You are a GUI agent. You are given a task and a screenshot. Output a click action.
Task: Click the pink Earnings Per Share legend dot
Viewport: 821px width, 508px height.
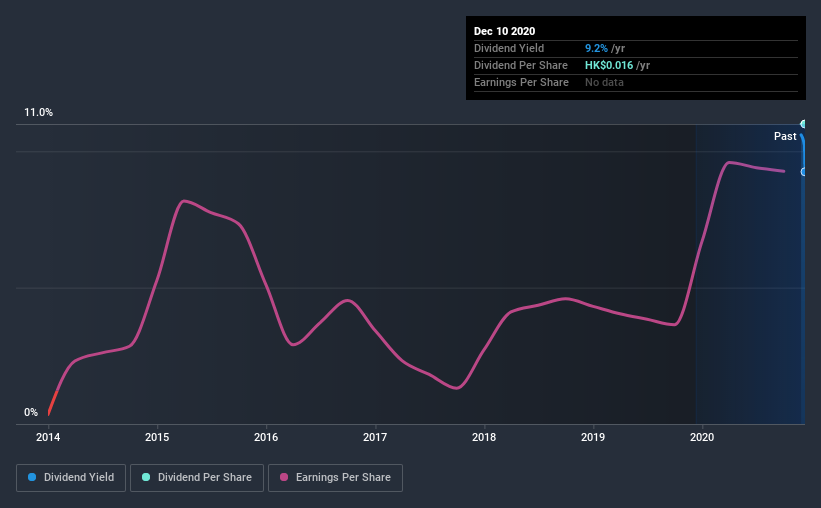tap(284, 477)
